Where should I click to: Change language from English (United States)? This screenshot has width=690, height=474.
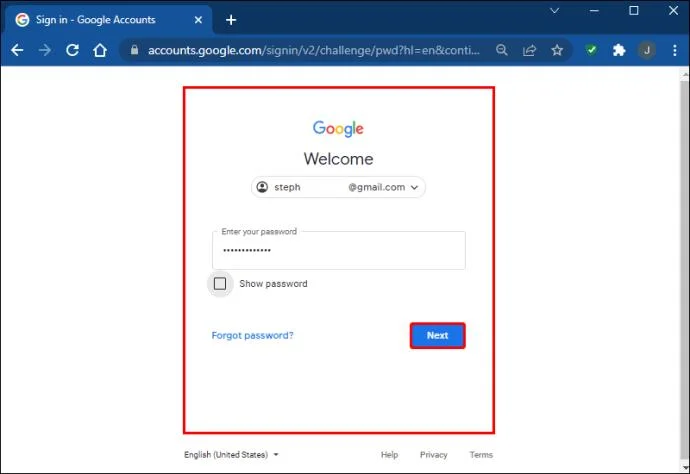tap(231, 455)
